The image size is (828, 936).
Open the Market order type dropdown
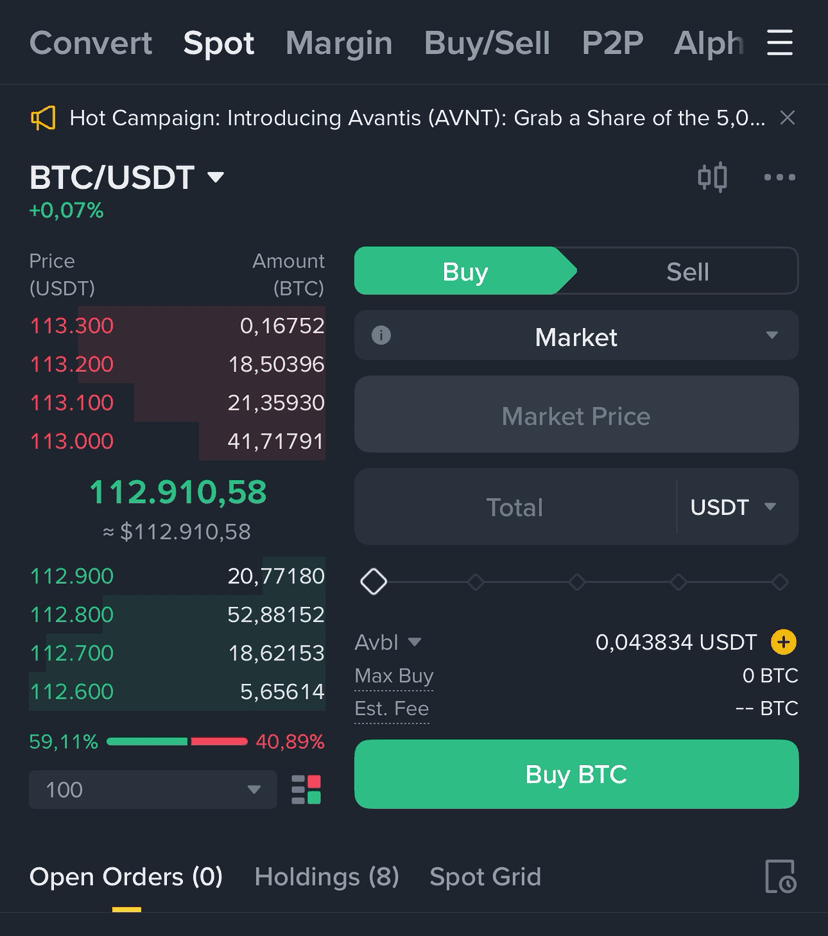[x=576, y=337]
